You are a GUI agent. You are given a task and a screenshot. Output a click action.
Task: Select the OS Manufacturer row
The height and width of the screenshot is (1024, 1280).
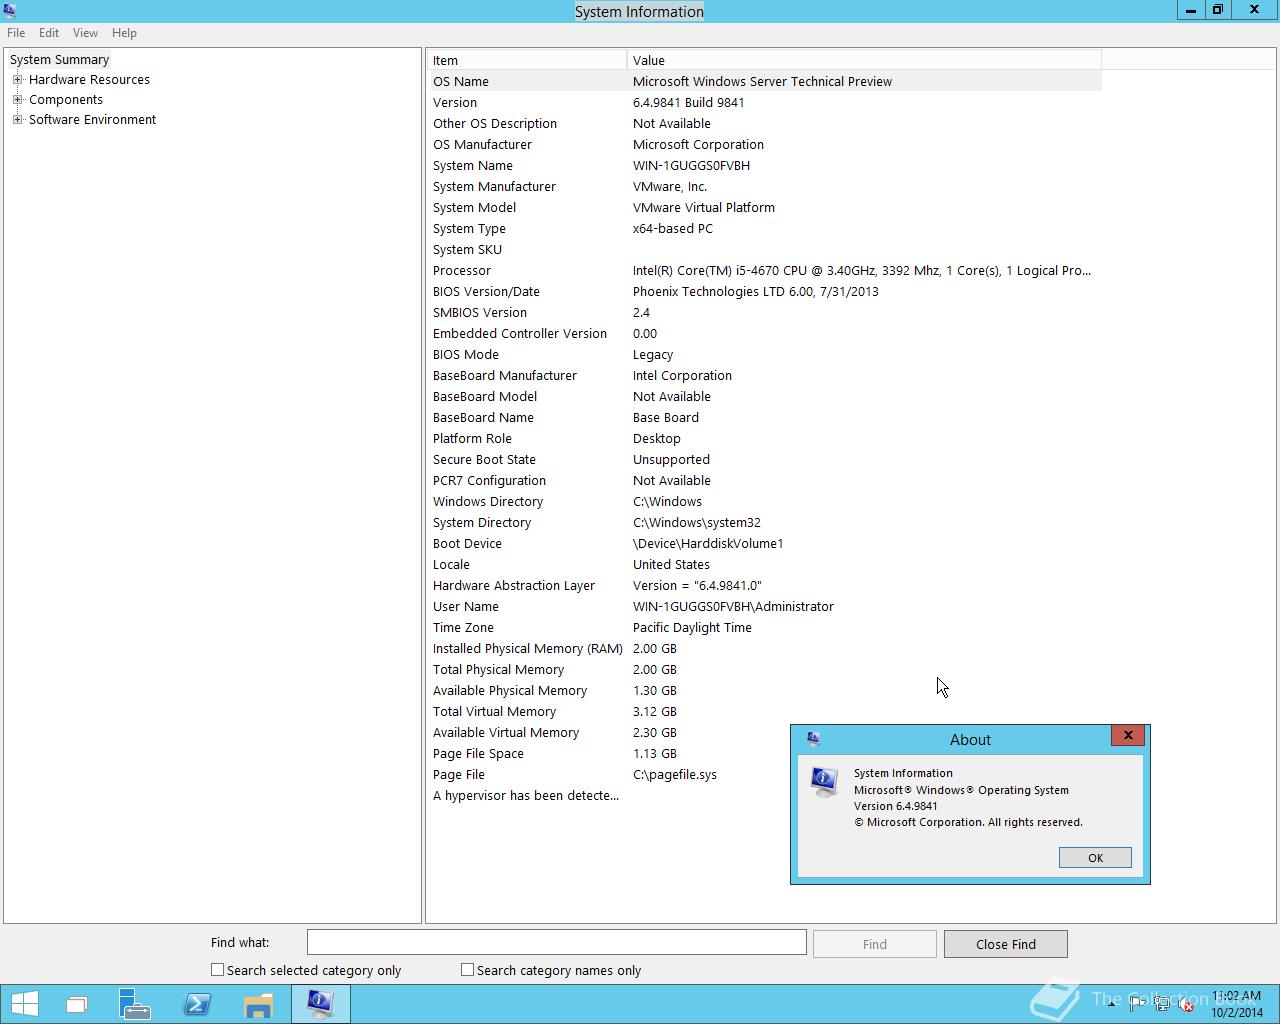(x=765, y=145)
